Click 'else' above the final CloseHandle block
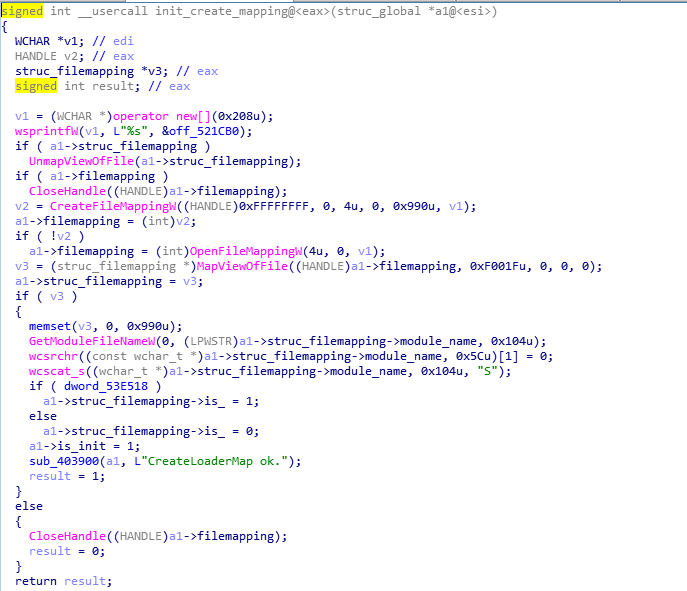687x591 pixels. [x=29, y=506]
